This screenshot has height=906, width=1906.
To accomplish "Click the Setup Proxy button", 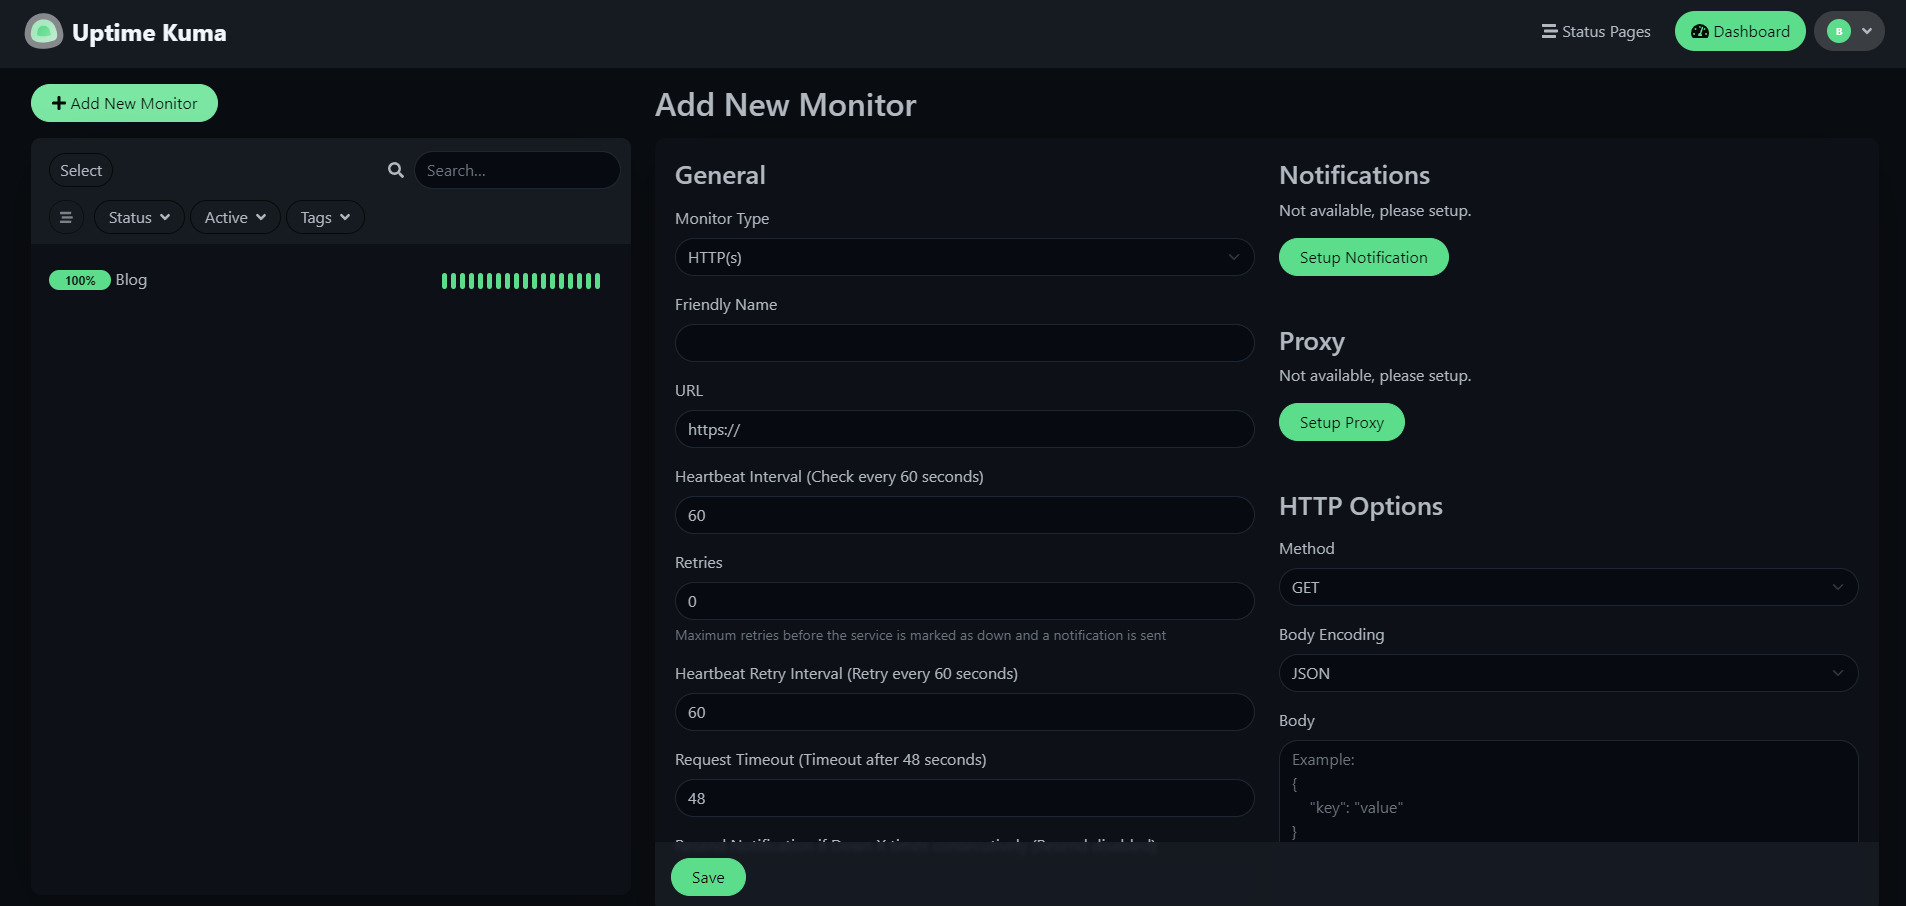I will click(1342, 422).
